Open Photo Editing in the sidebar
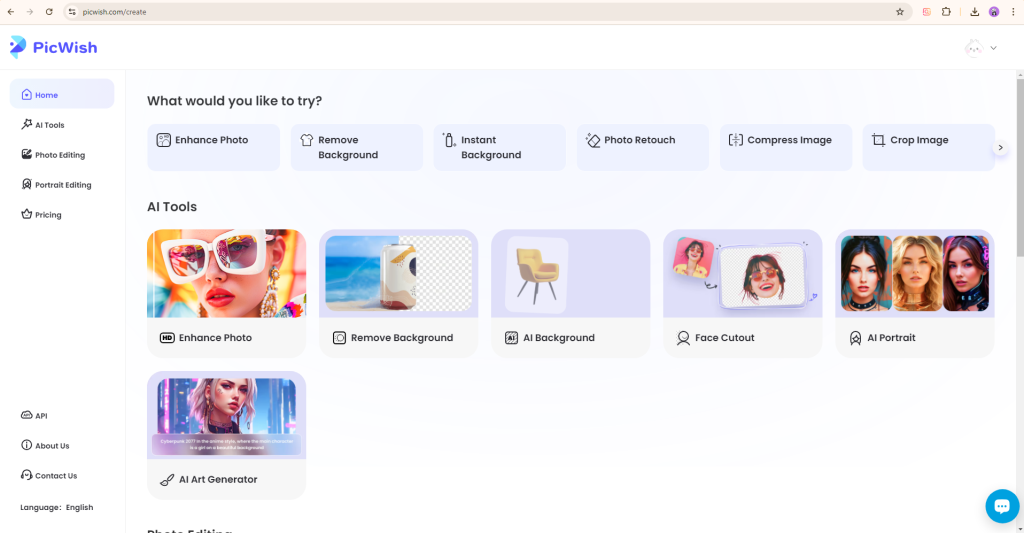This screenshot has height=533, width=1024. pos(59,155)
